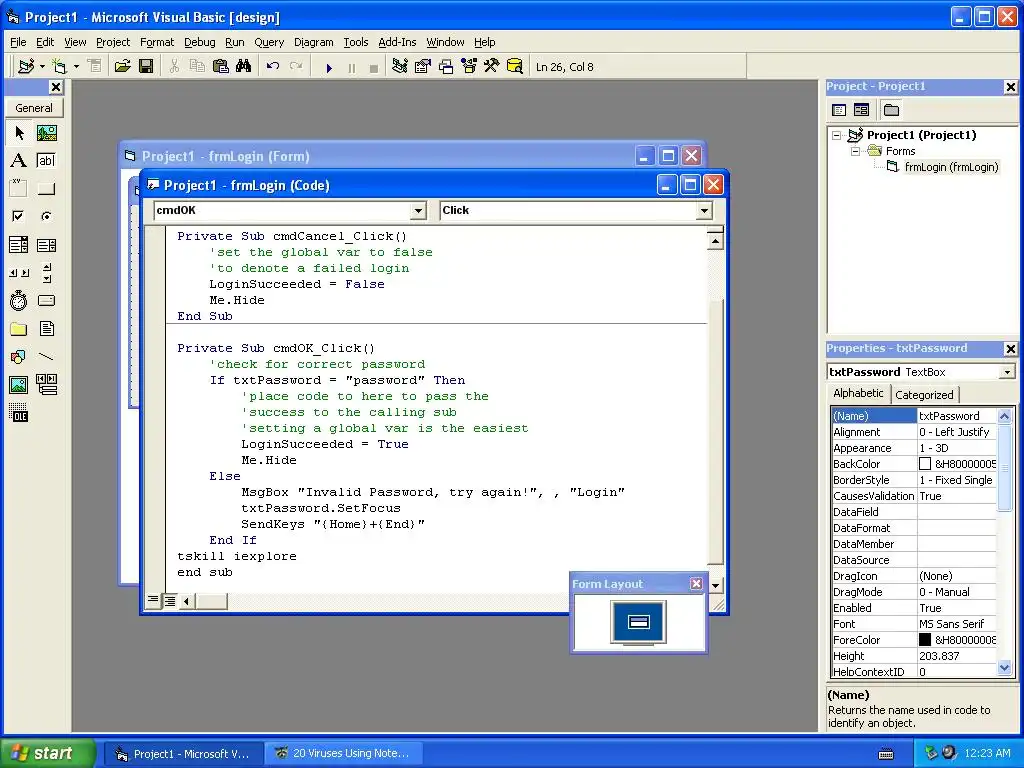The height and width of the screenshot is (768, 1024).
Task: Open the Properties Window toolbar icon
Action: click(x=423, y=67)
